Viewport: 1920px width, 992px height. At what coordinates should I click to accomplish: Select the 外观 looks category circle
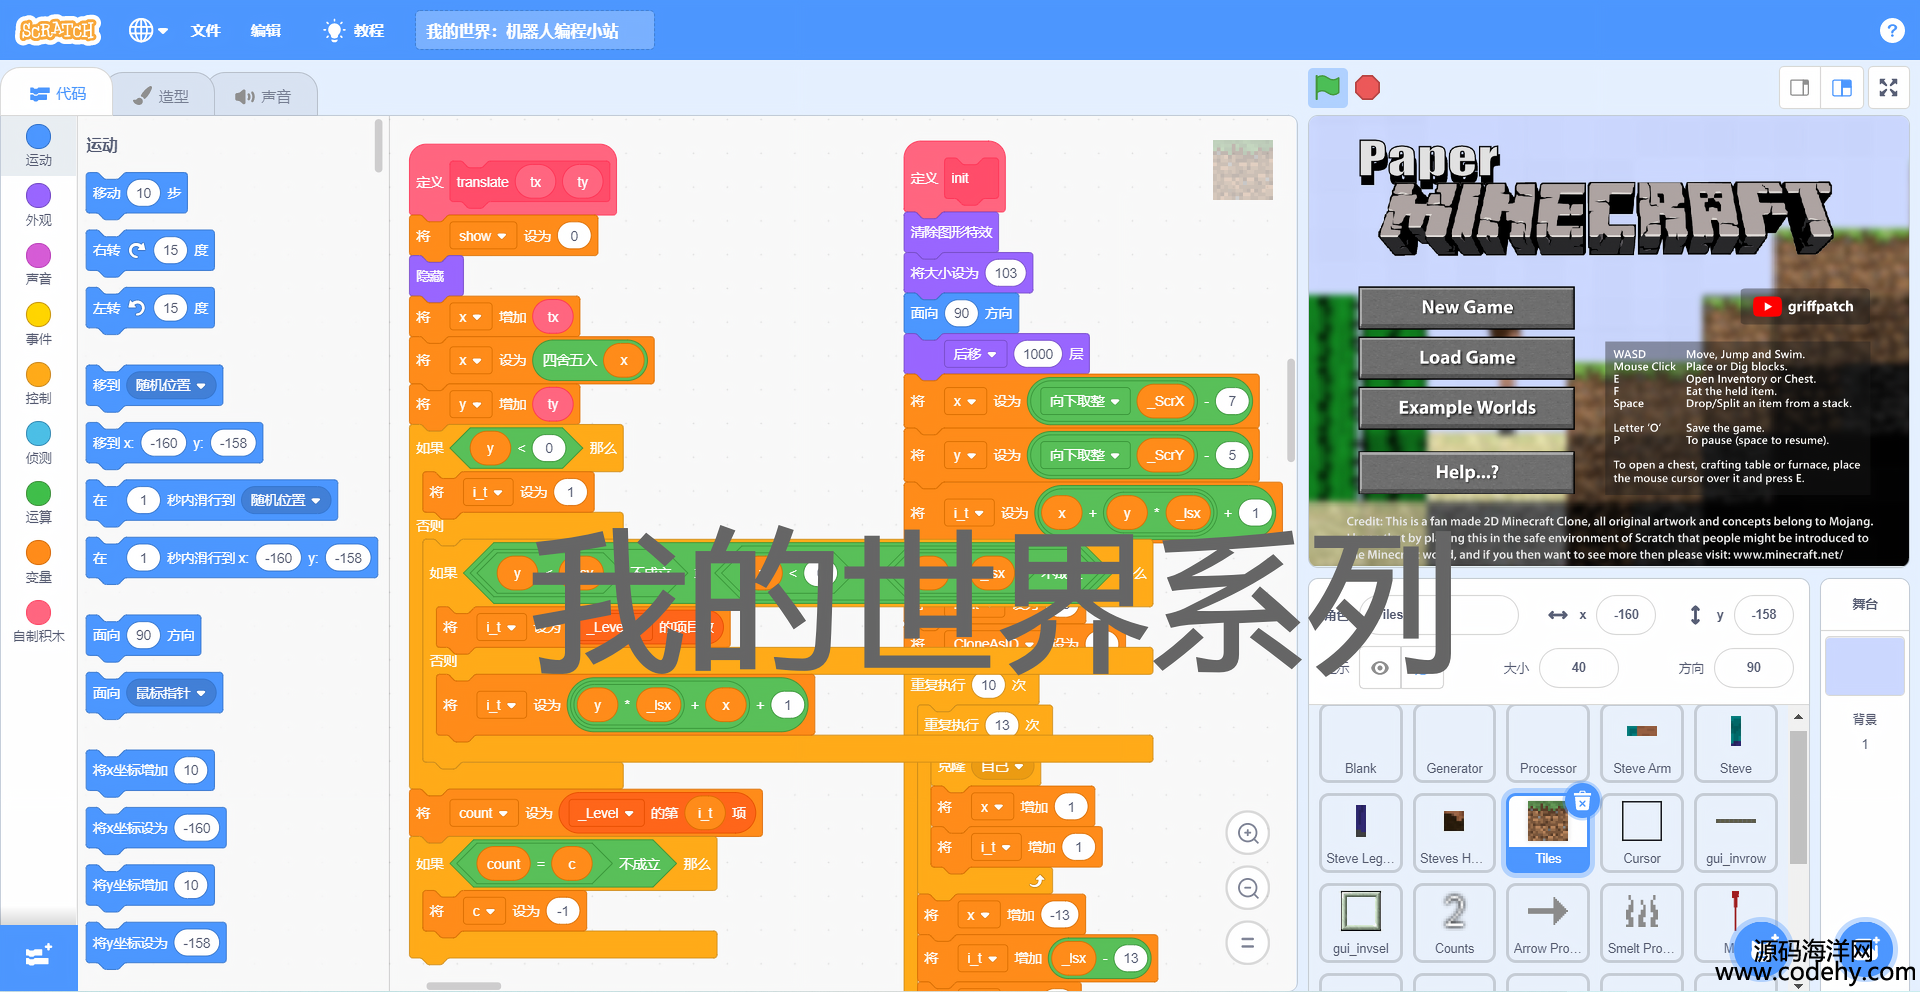tap(38, 196)
